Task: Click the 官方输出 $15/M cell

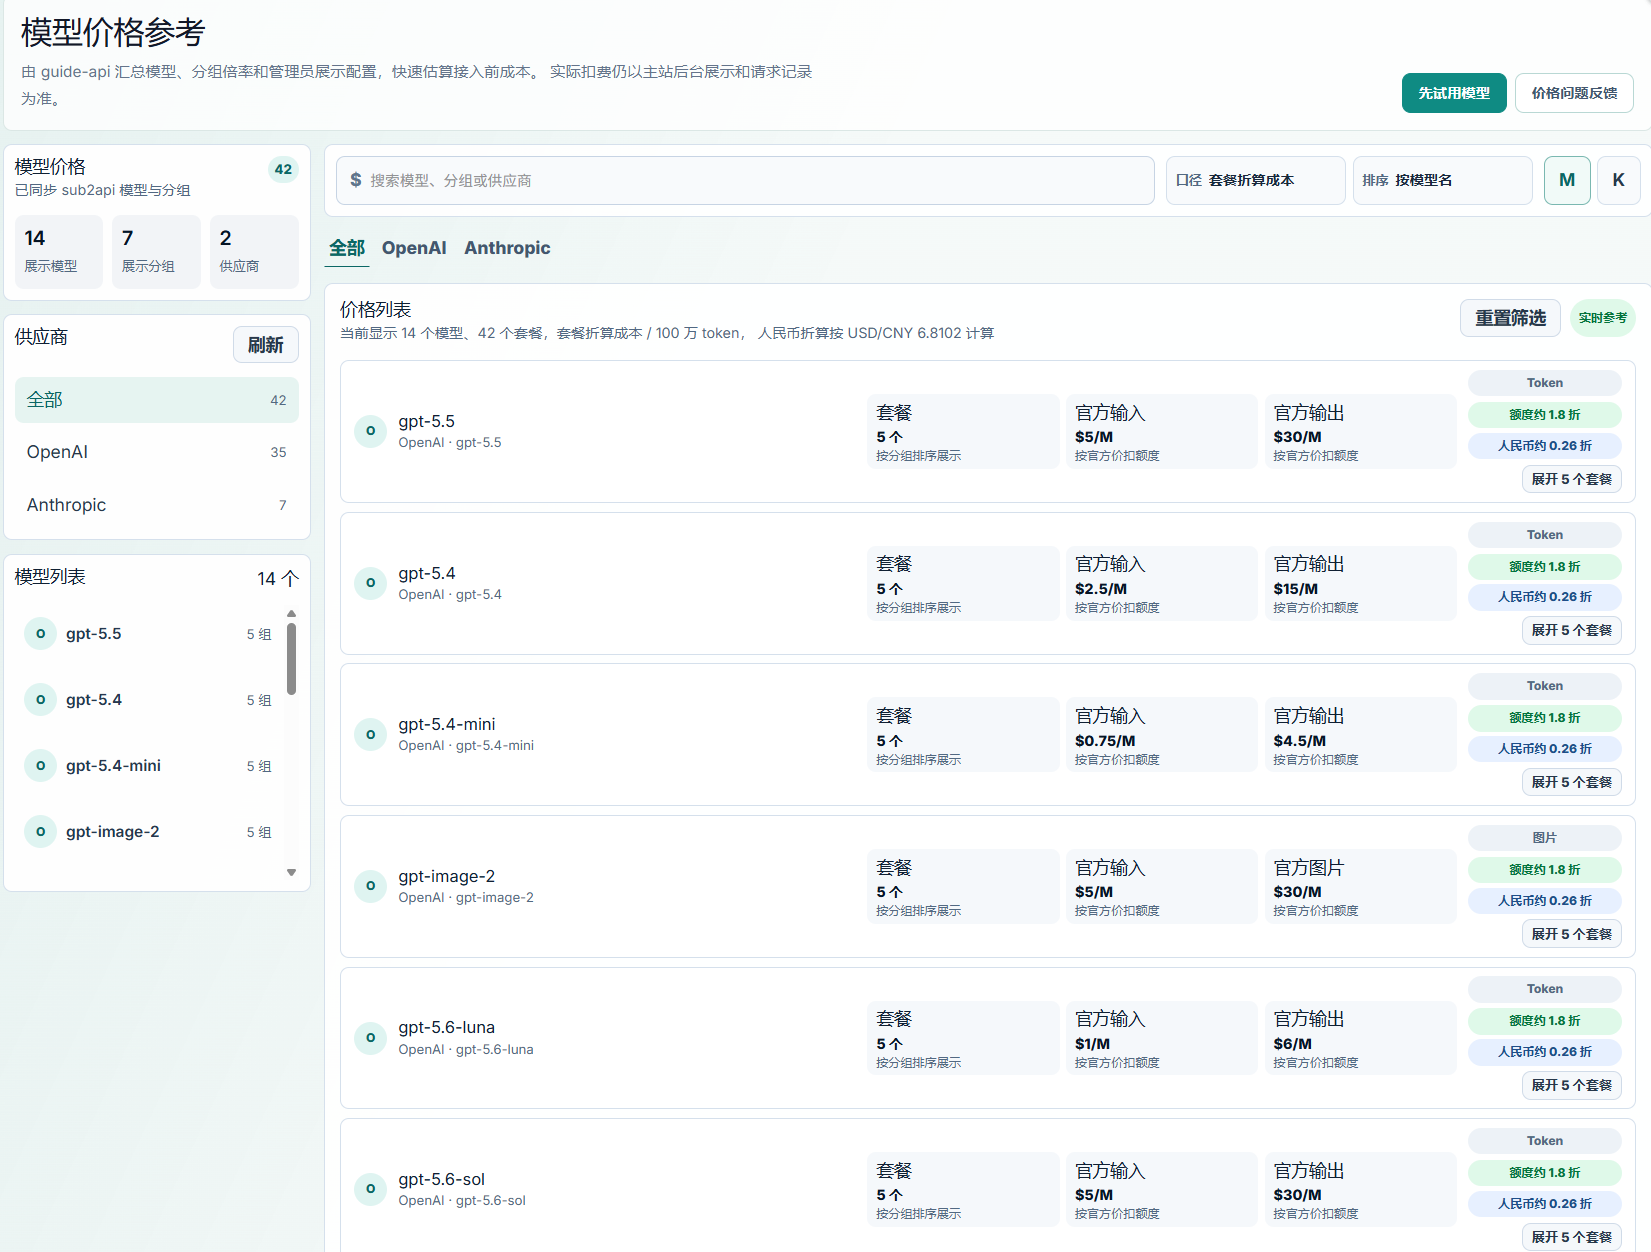Action: tap(1360, 583)
